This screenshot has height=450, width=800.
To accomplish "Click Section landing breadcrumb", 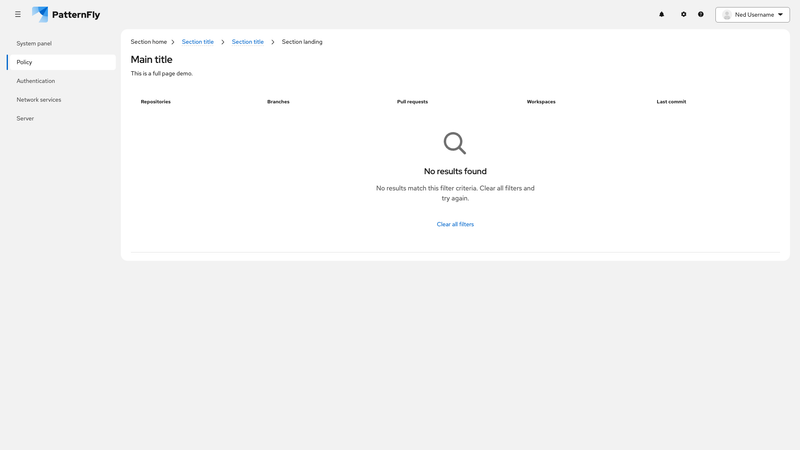I will [302, 42].
